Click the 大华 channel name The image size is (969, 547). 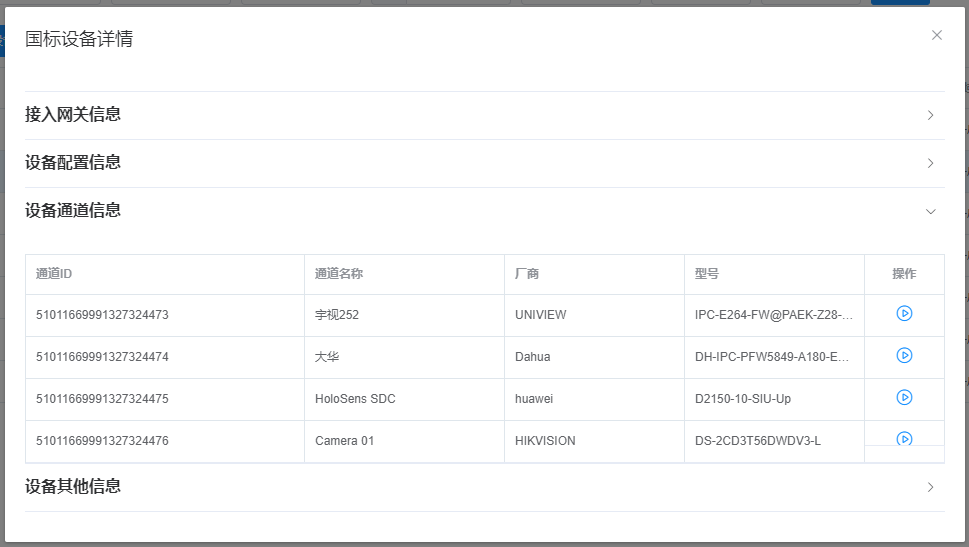click(327, 357)
